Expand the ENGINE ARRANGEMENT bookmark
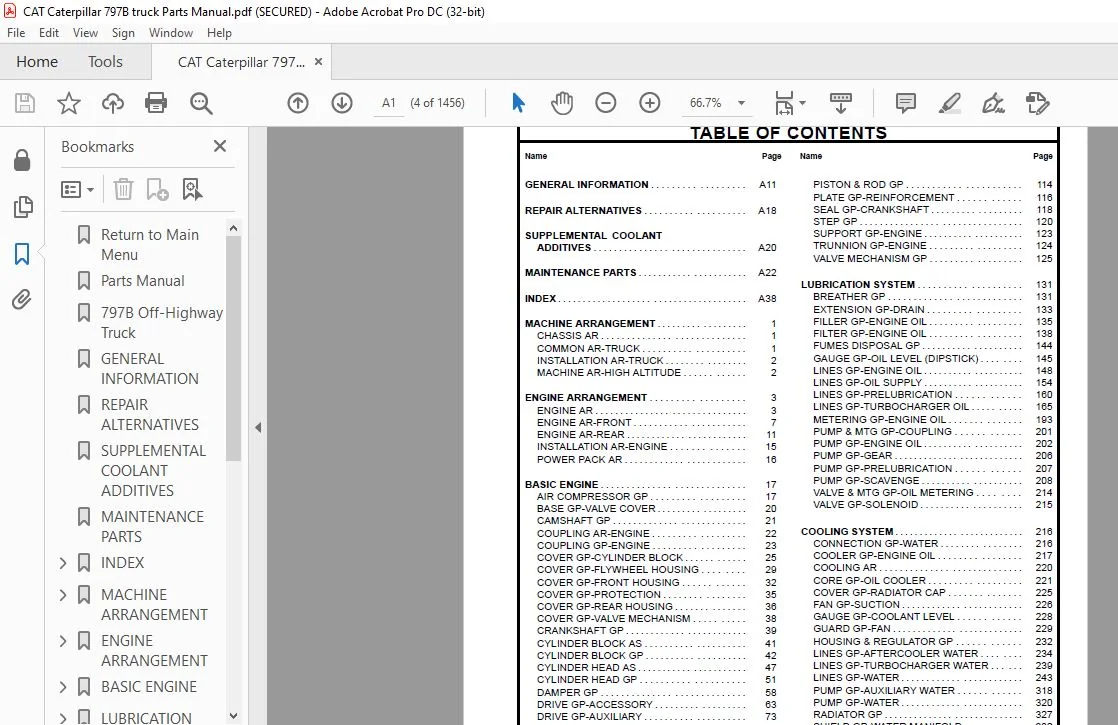 click(63, 641)
